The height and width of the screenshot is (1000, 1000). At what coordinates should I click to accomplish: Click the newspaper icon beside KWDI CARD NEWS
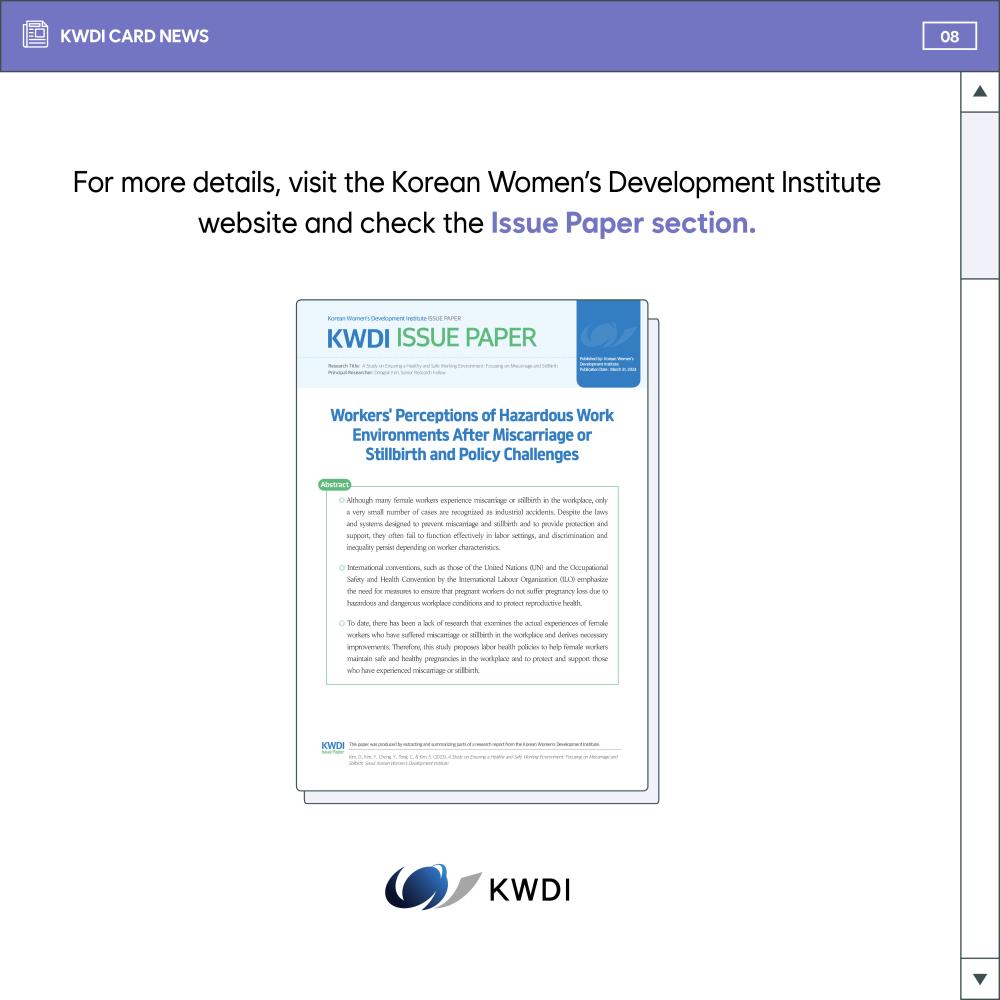pos(35,34)
